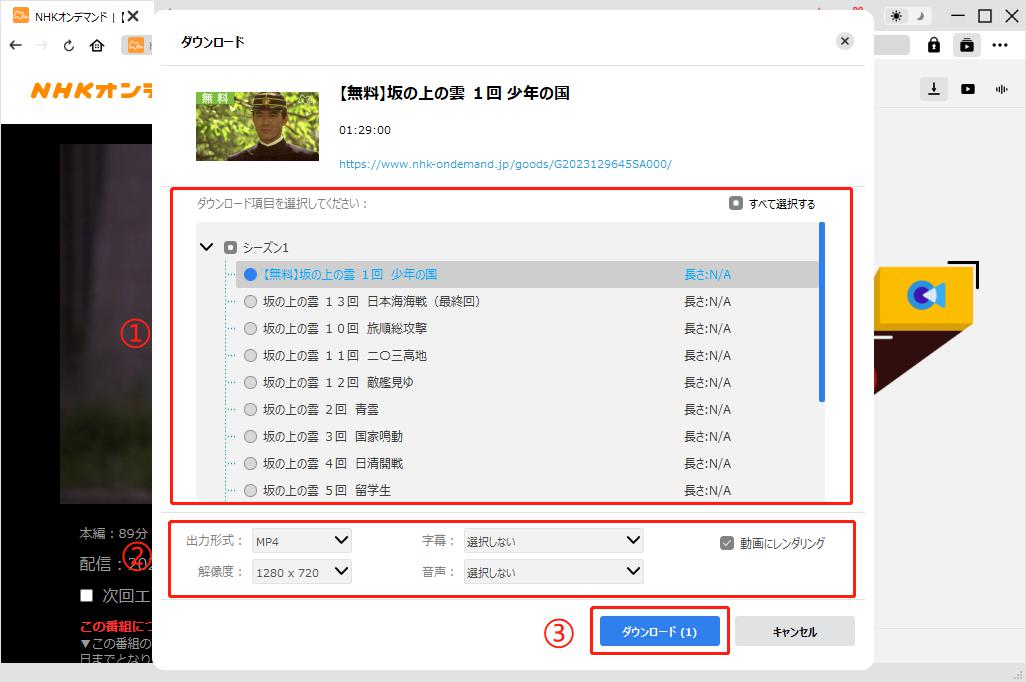Open the 字幕 dropdown
The width and height of the screenshot is (1026, 682).
[553, 541]
